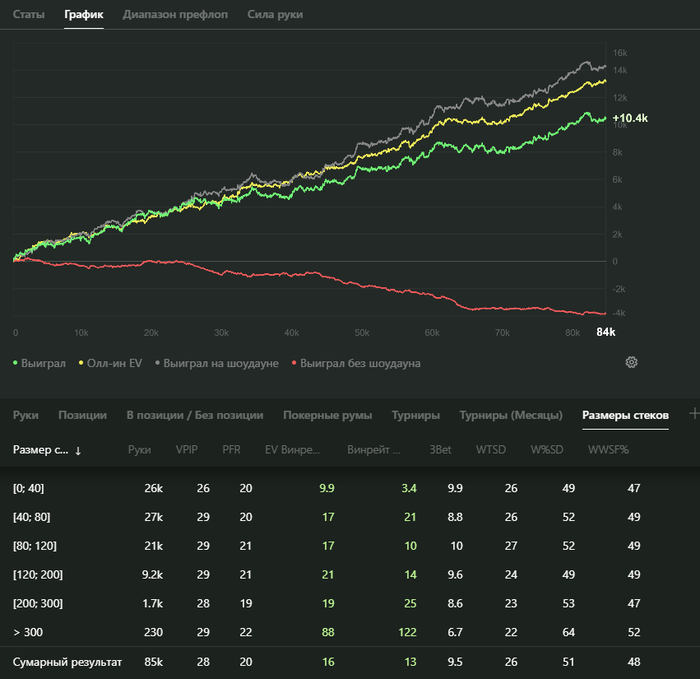Click the 84k hands axis label
Screen dimensions: 700x679
[606, 332]
